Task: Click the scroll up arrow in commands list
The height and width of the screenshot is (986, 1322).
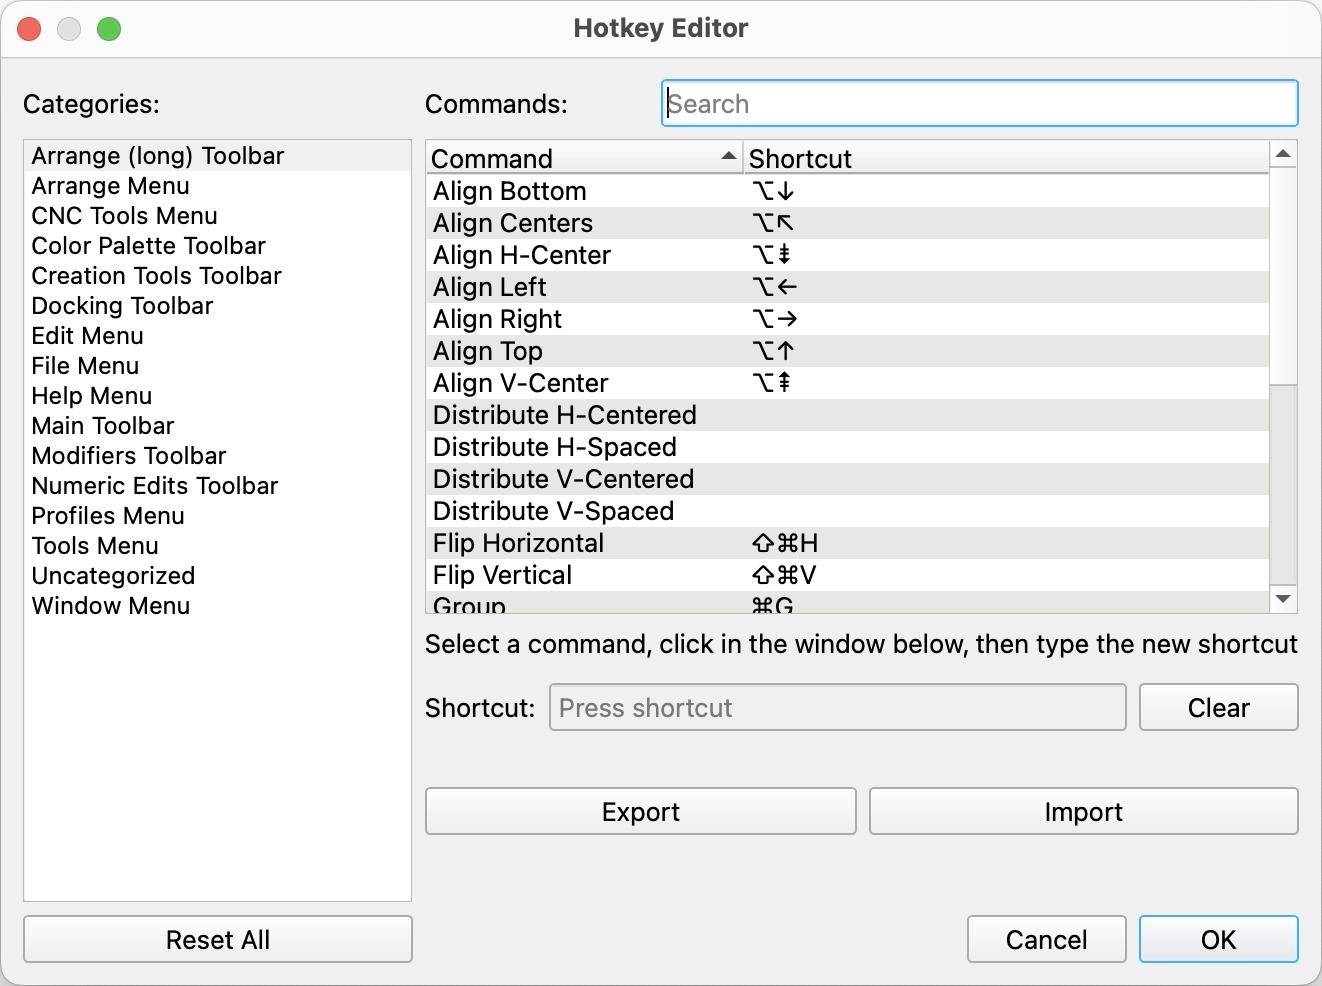Action: 1283,154
